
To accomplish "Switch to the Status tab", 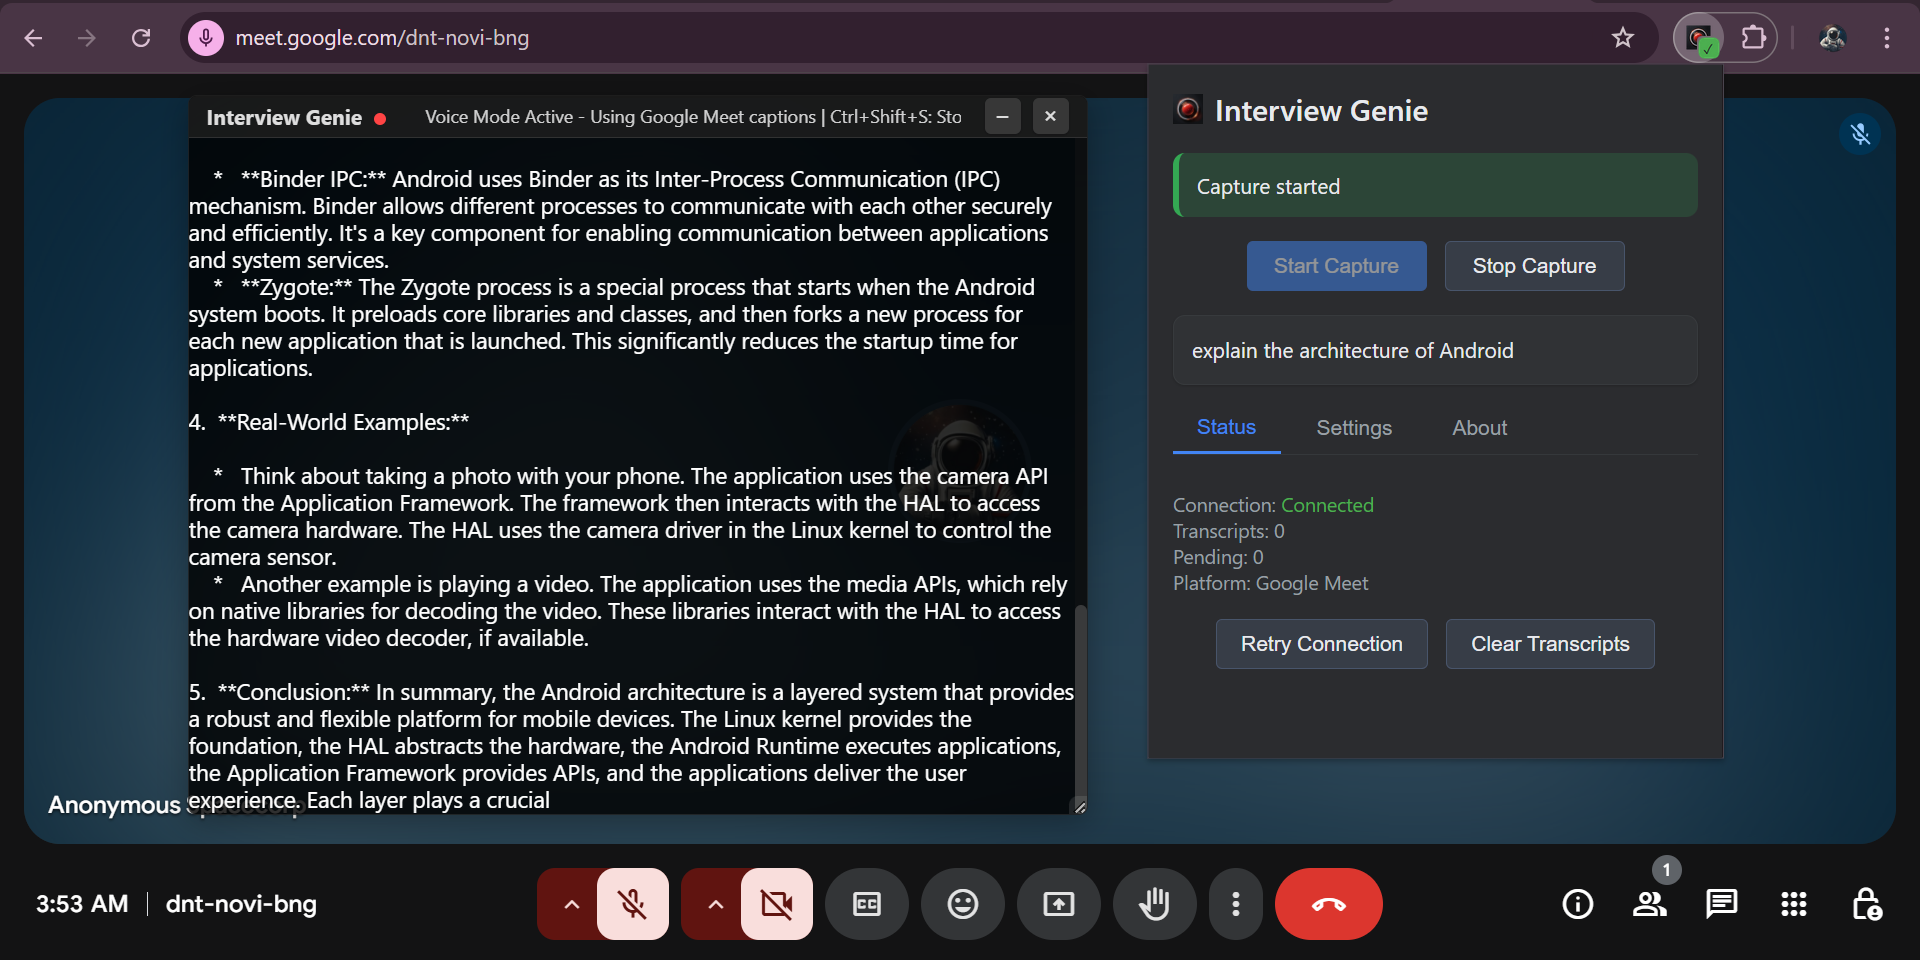I will [1226, 427].
